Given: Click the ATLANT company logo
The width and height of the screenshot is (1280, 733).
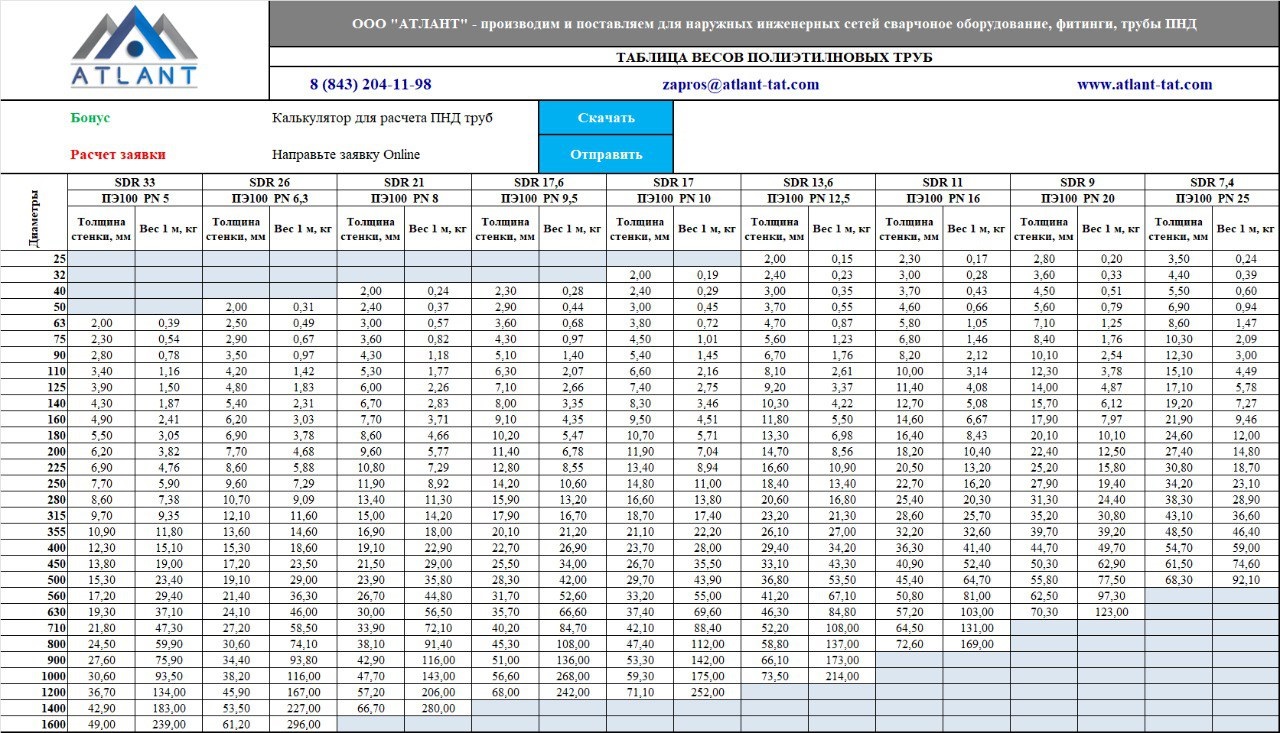Looking at the screenshot, I should [x=134, y=48].
